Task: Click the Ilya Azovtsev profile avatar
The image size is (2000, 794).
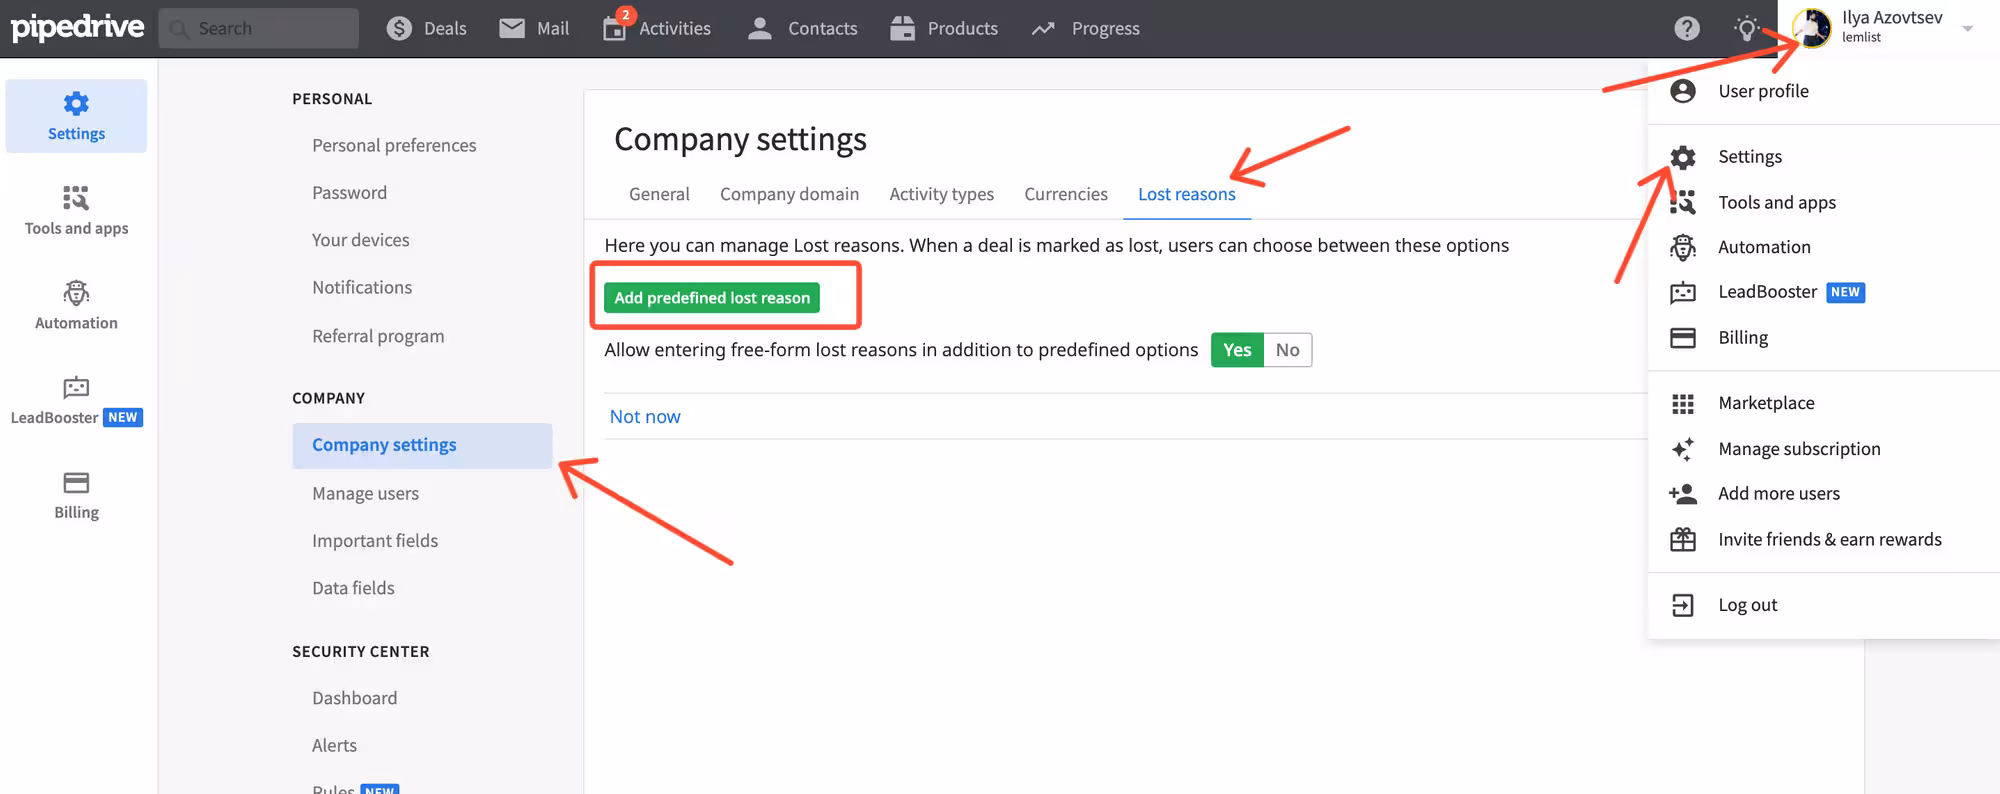Action: [x=1811, y=28]
